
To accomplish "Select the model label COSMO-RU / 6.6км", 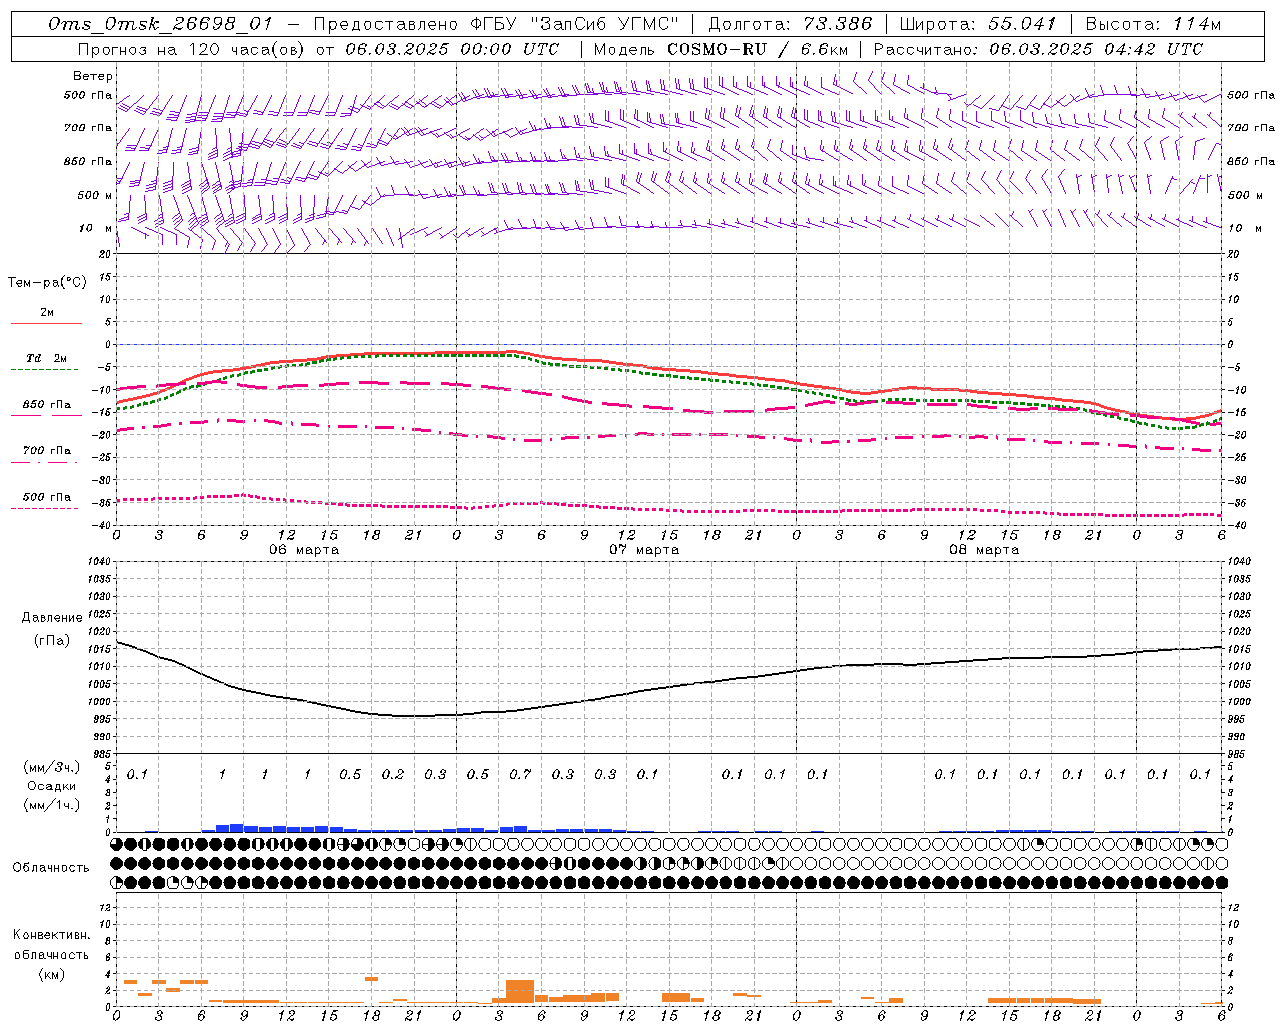I will click(758, 49).
